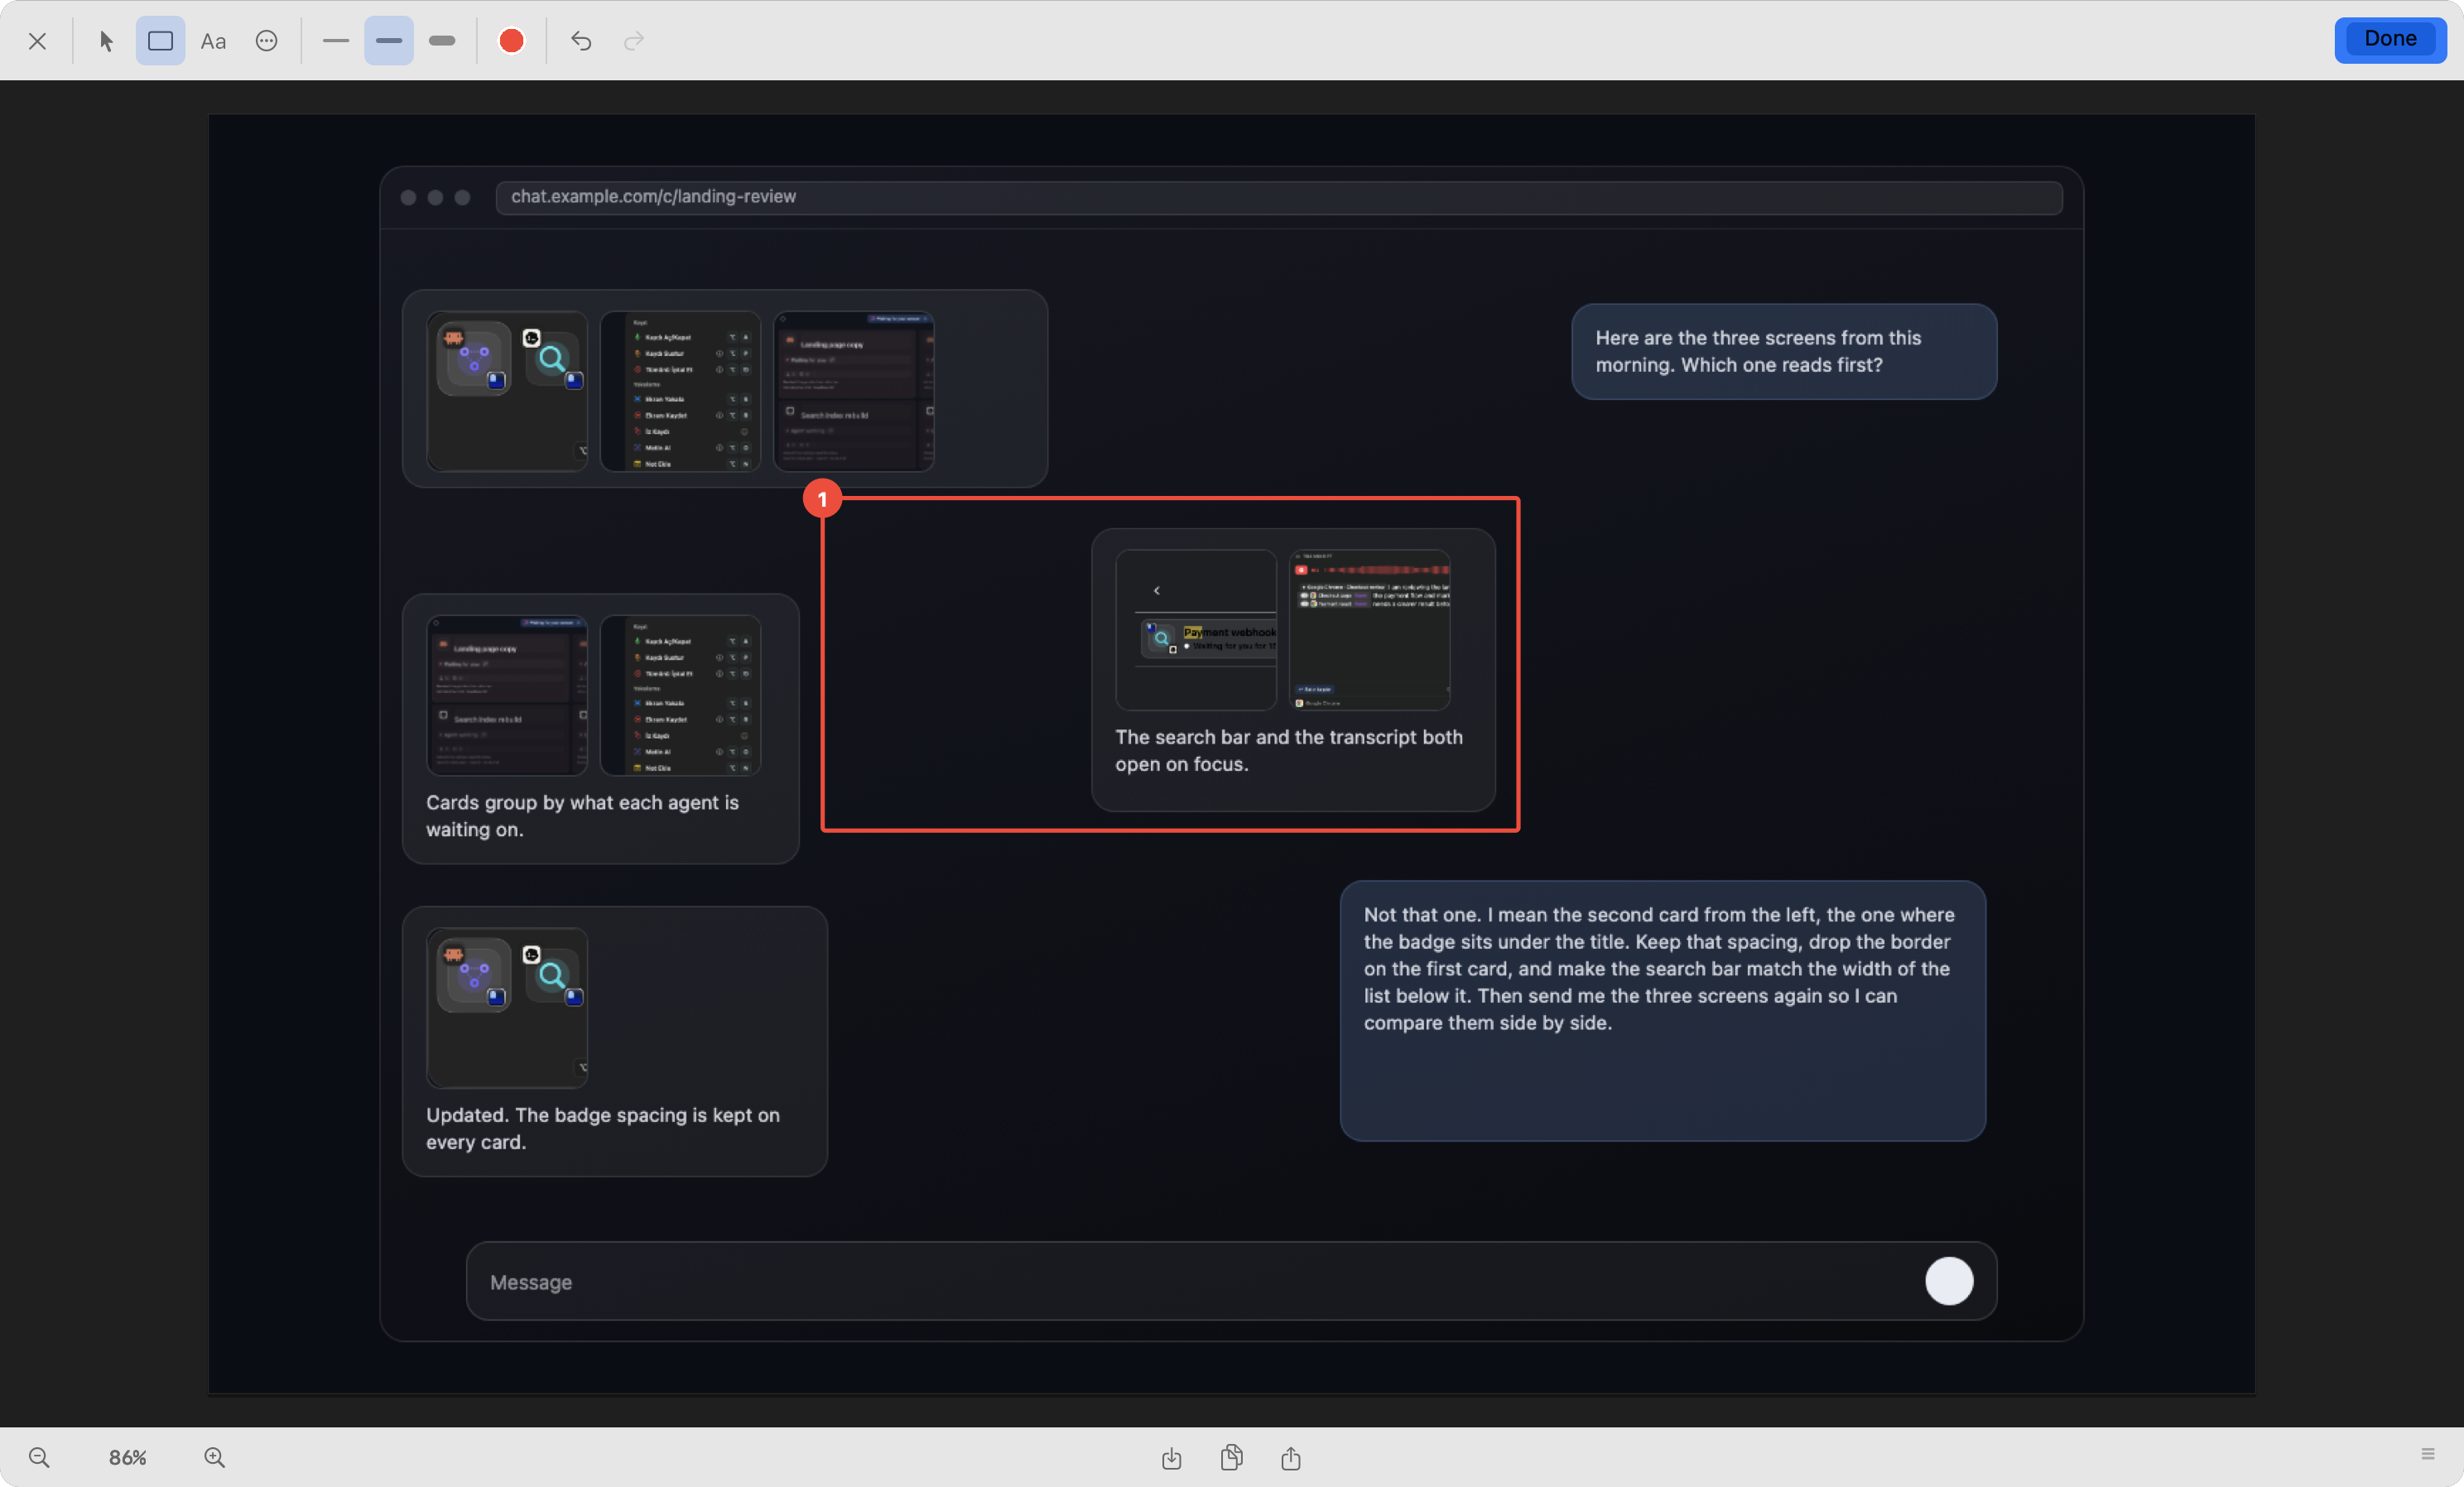Image resolution: width=2464 pixels, height=1487 pixels.
Task: Zoom out using the minus magnifier
Action: tap(39, 1457)
